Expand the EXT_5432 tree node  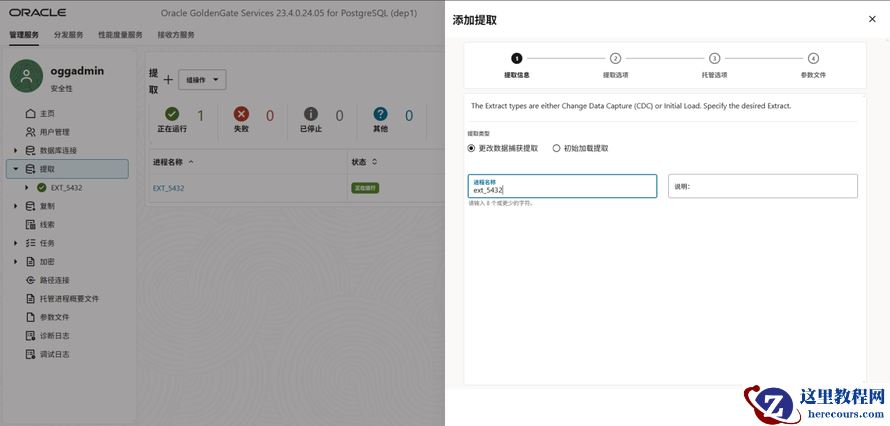[x=27, y=188]
